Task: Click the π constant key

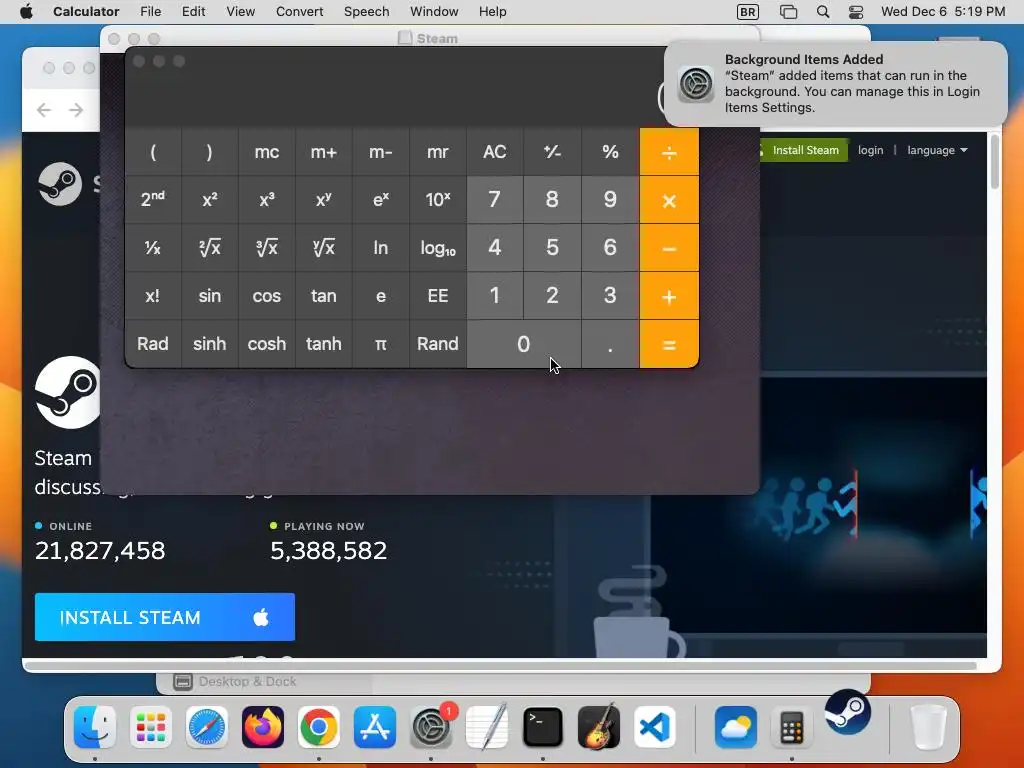Action: coord(381,344)
